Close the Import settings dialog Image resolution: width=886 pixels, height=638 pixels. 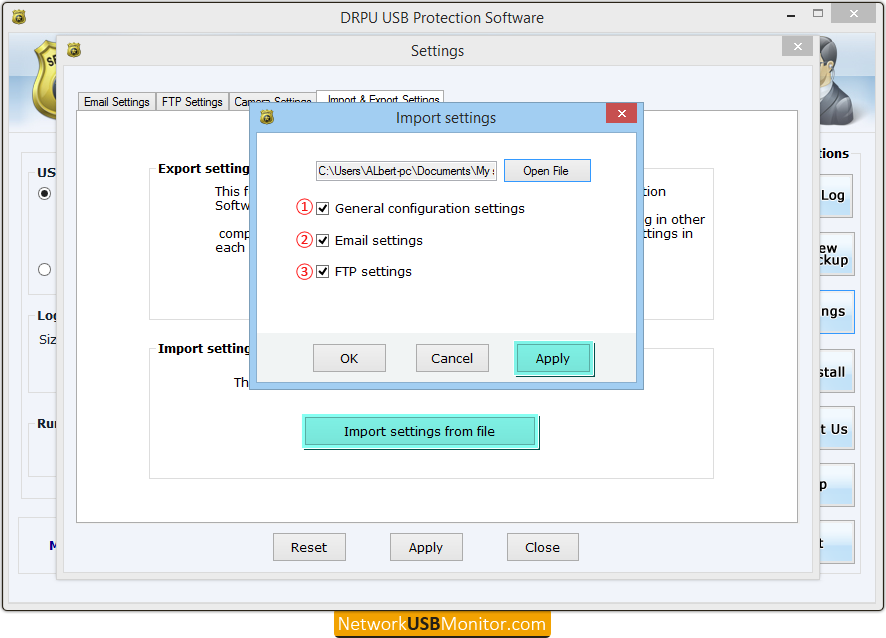(622, 114)
